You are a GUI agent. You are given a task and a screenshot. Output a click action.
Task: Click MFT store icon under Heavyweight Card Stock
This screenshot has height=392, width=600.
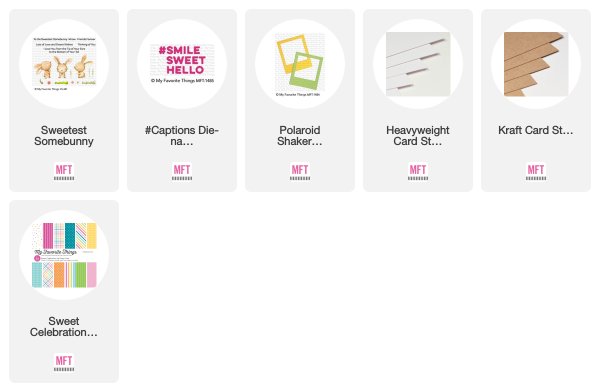pos(418,172)
